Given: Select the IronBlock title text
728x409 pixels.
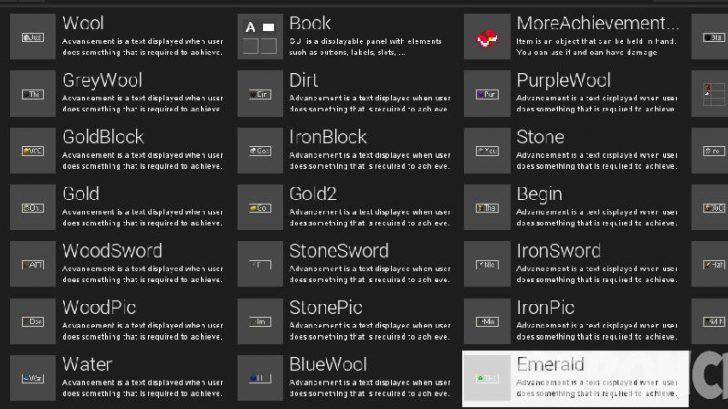Looking at the screenshot, I should pos(328,137).
